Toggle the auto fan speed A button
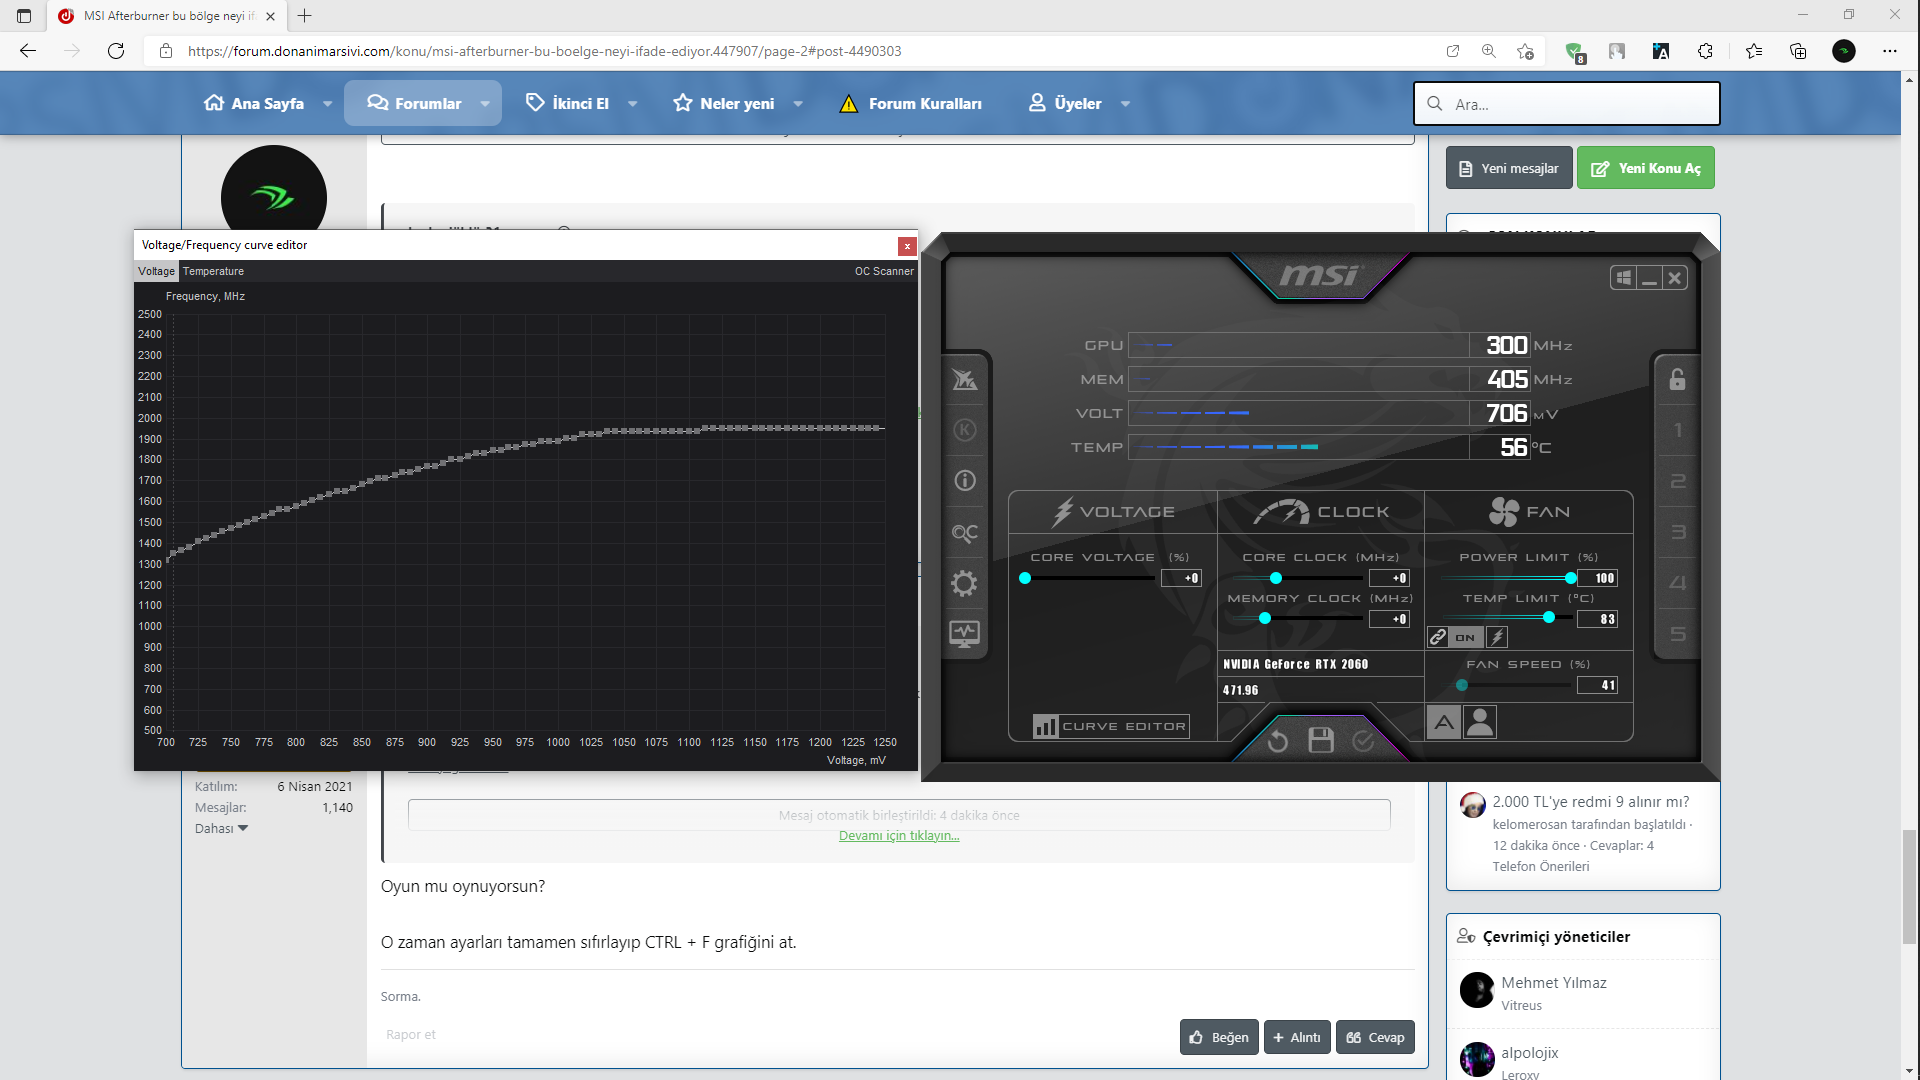Screen dimensions: 1920x1080 click(x=1444, y=722)
